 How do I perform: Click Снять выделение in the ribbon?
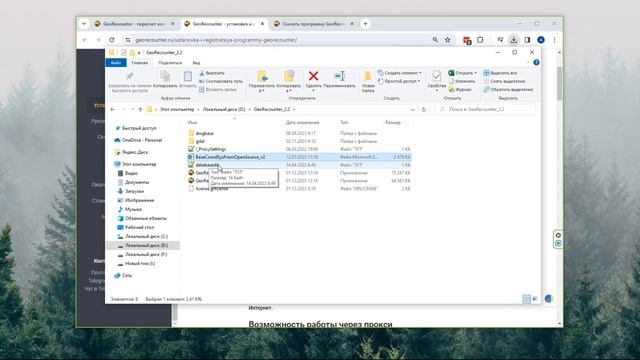(x=504, y=81)
